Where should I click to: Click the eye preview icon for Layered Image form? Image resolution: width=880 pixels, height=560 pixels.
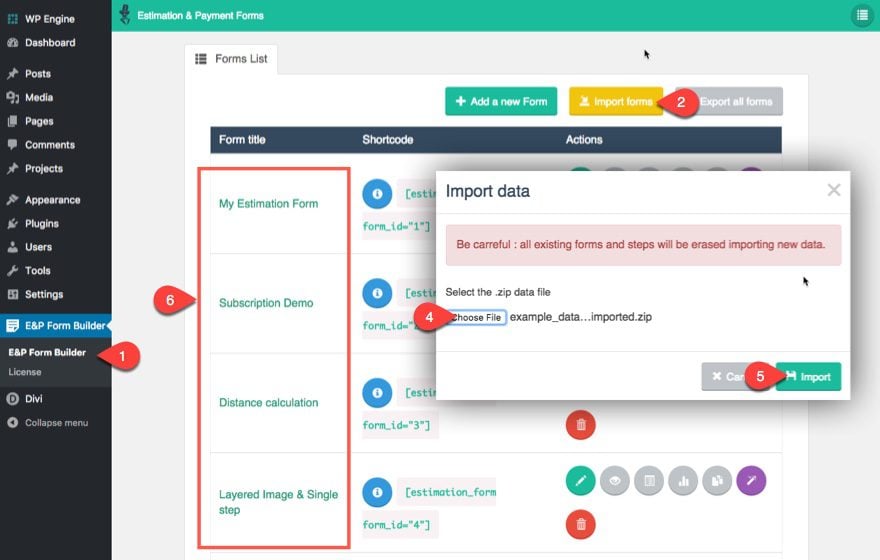coord(615,481)
